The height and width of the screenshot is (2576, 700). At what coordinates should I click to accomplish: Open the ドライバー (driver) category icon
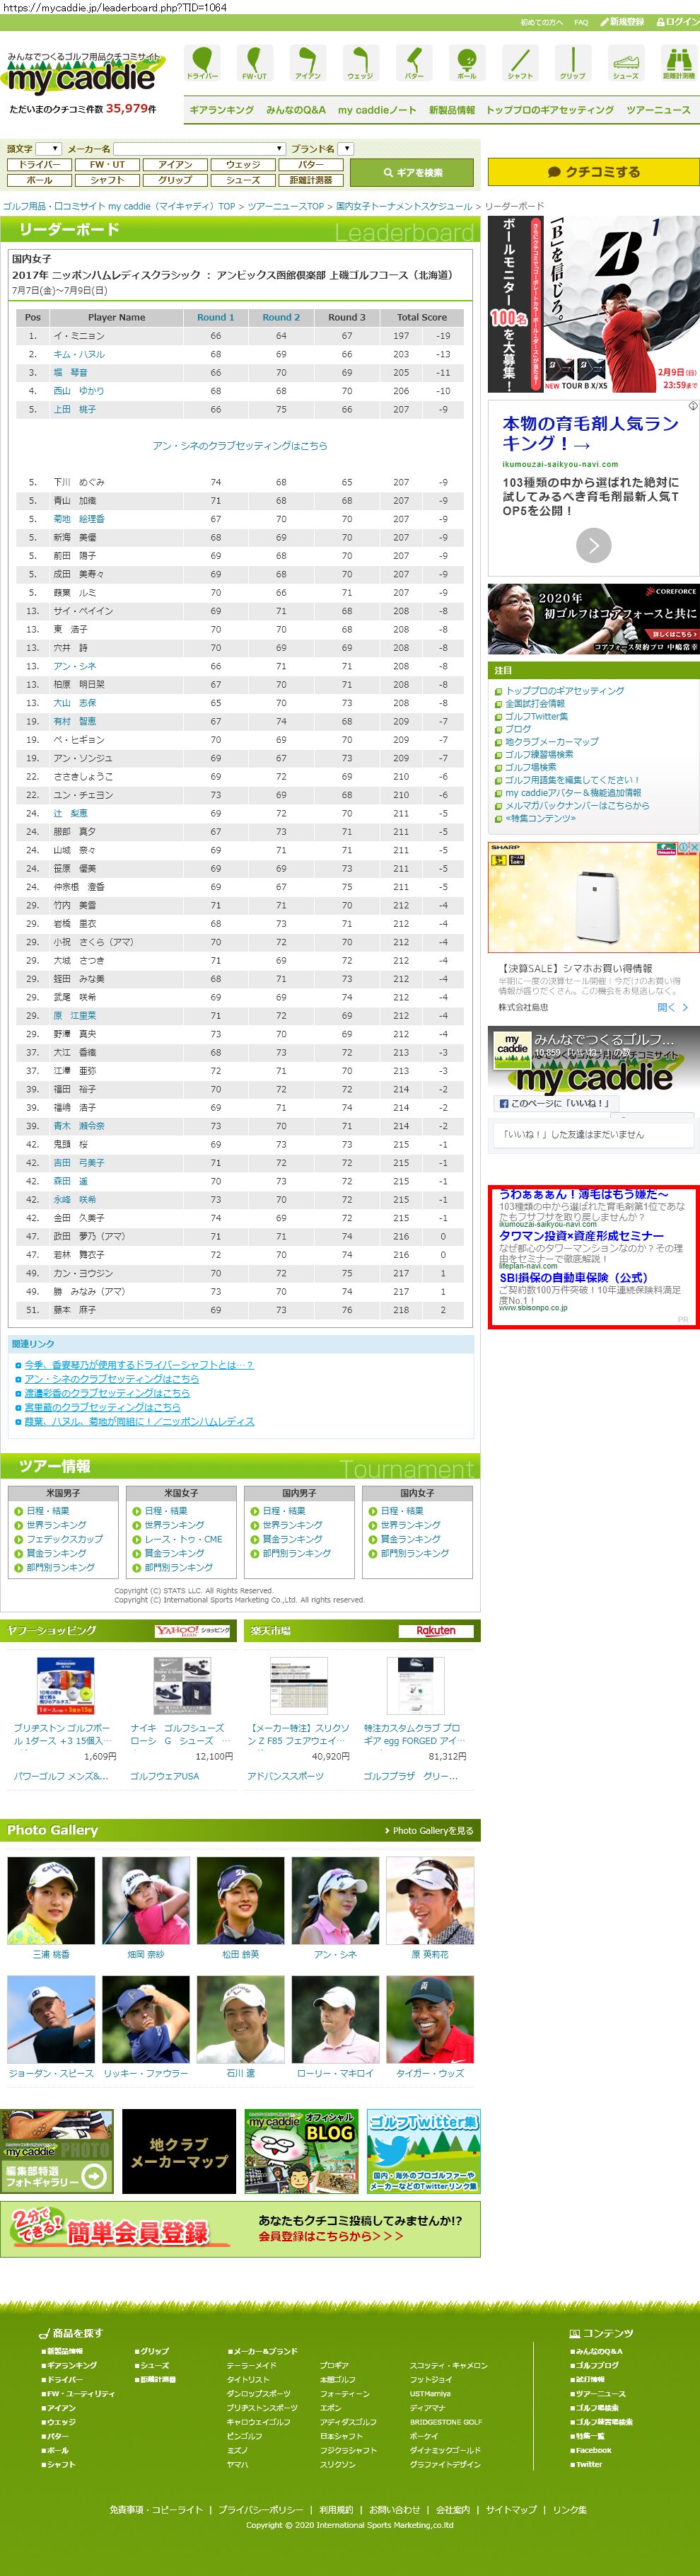click(x=202, y=63)
